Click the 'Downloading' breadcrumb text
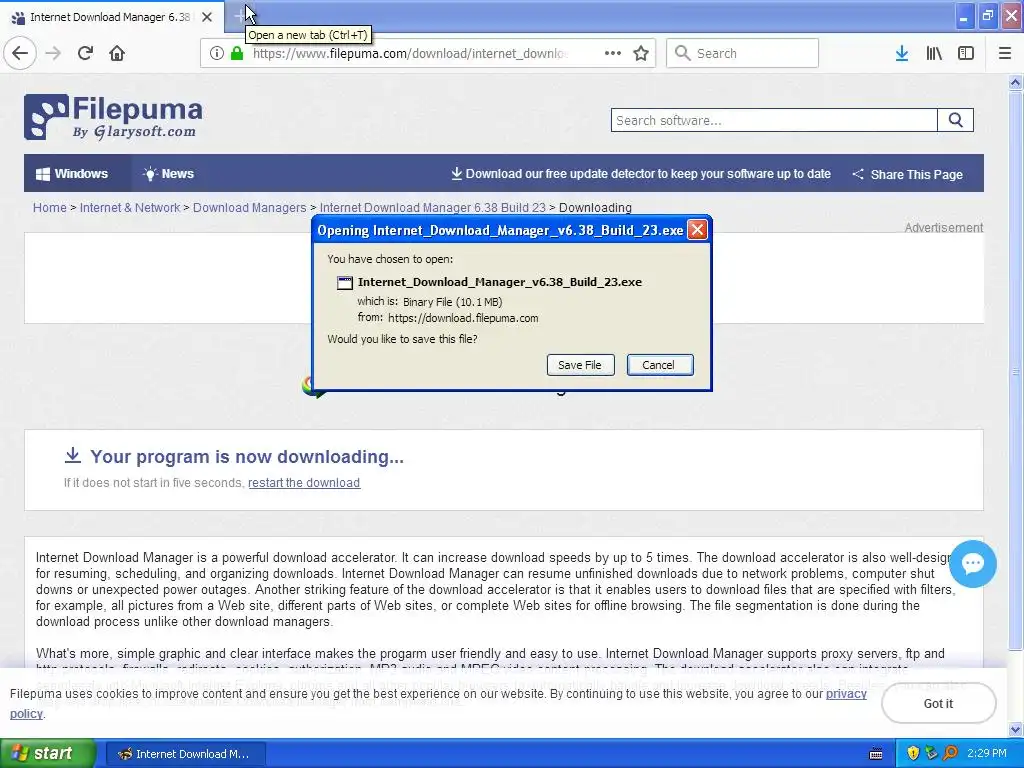This screenshot has height=768, width=1024. point(595,208)
